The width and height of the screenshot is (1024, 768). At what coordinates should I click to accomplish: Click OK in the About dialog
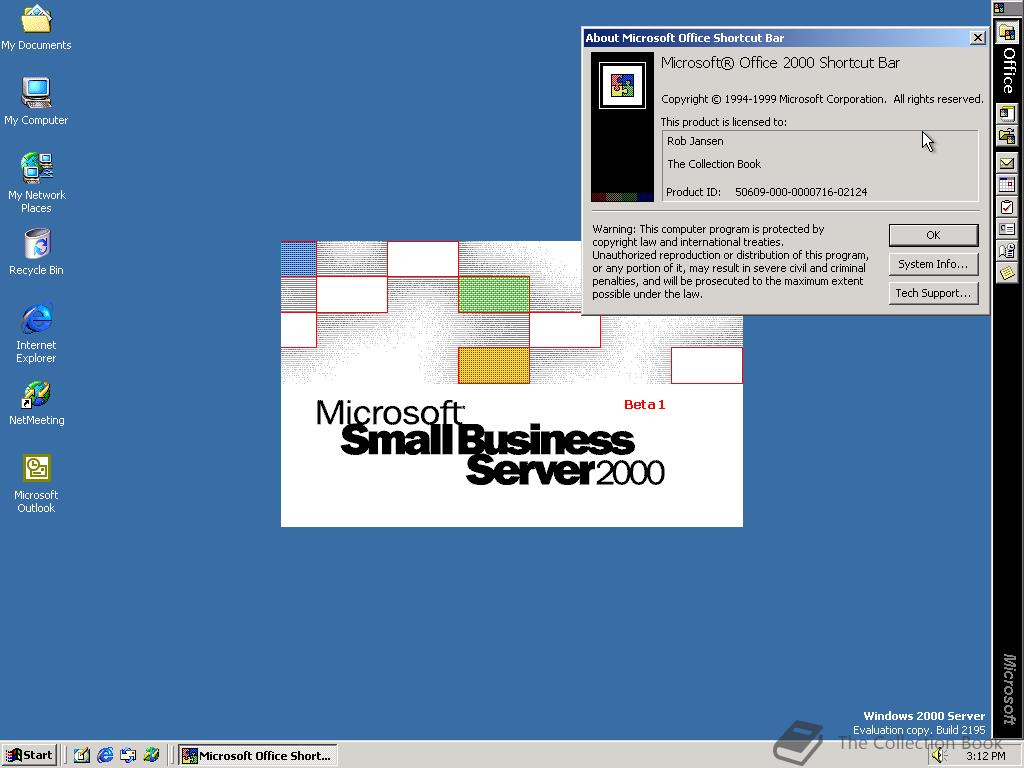coord(933,235)
